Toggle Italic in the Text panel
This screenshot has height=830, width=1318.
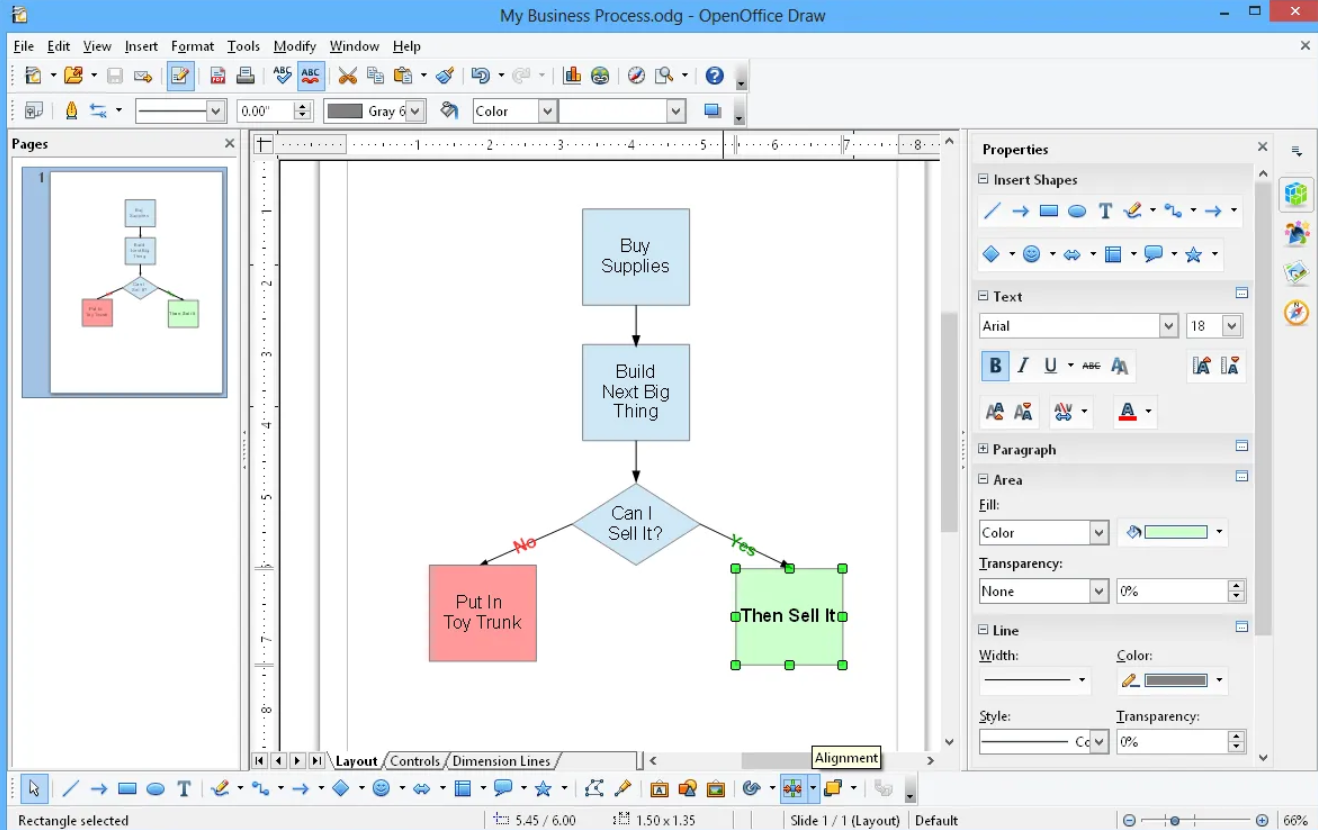(1023, 366)
